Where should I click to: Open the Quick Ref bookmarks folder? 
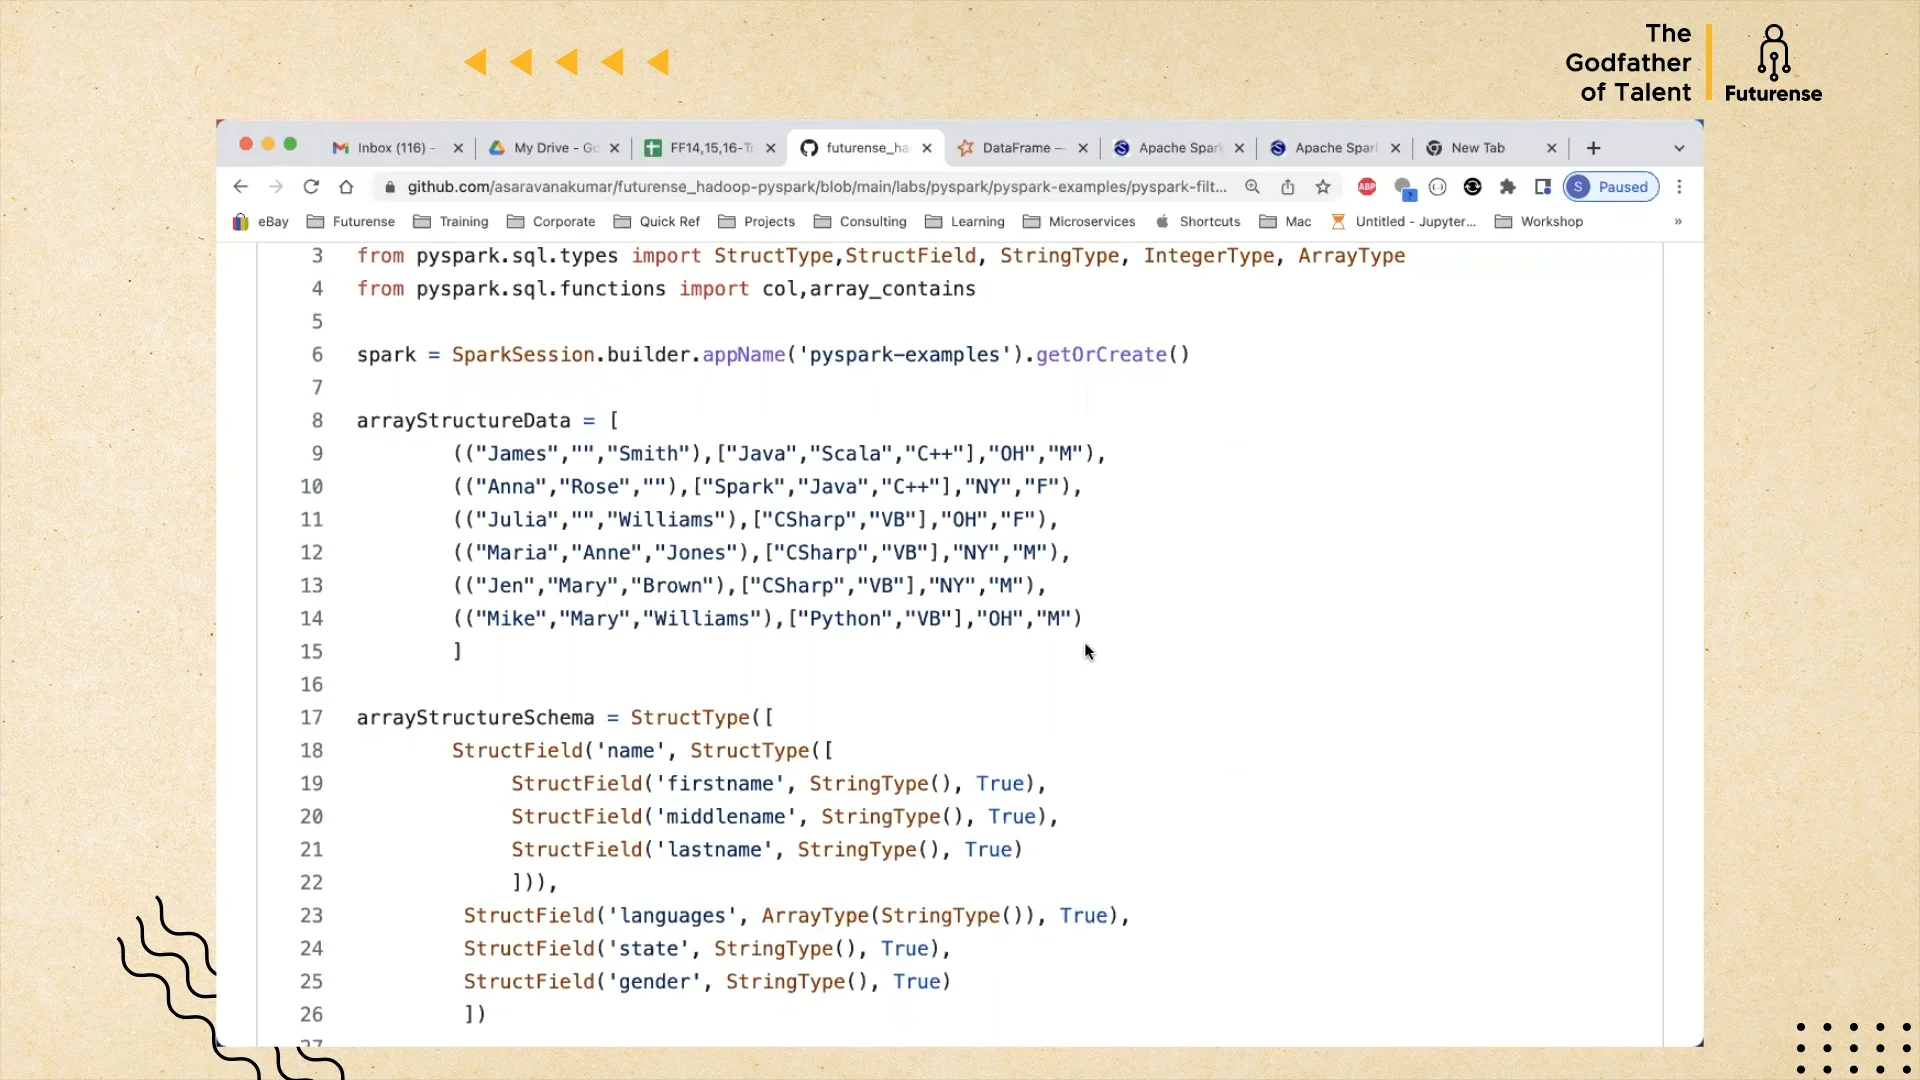(657, 222)
